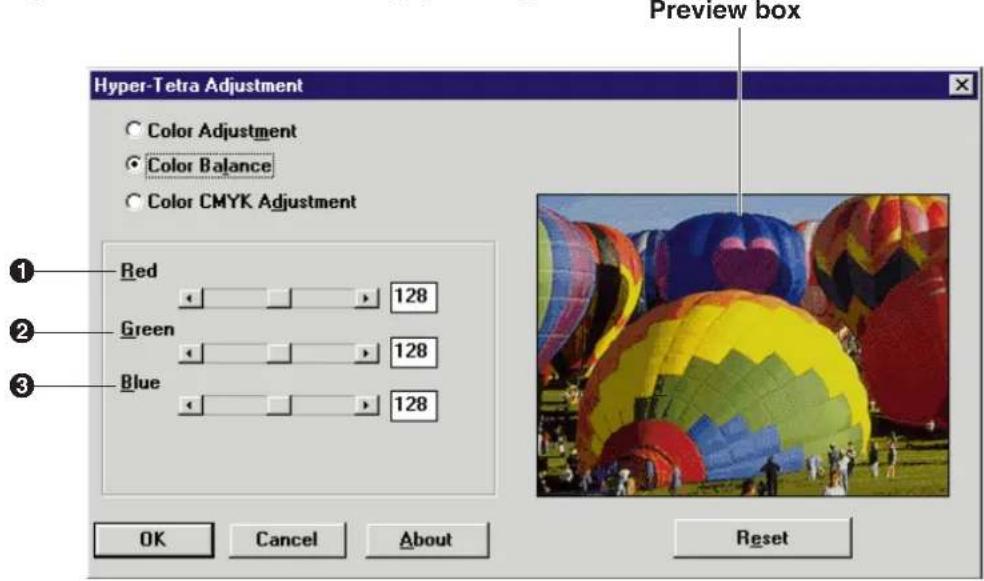Click the Red slider's right arrow
This screenshot has width=984, height=581.
click(366, 297)
